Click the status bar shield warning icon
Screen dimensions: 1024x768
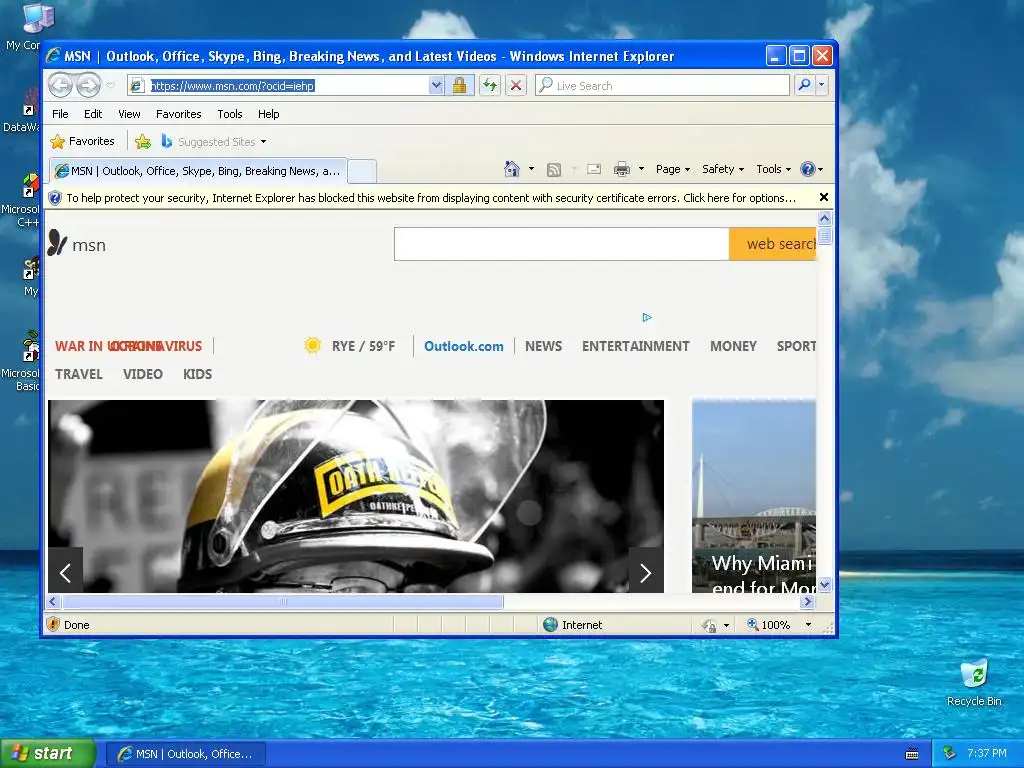[x=53, y=624]
